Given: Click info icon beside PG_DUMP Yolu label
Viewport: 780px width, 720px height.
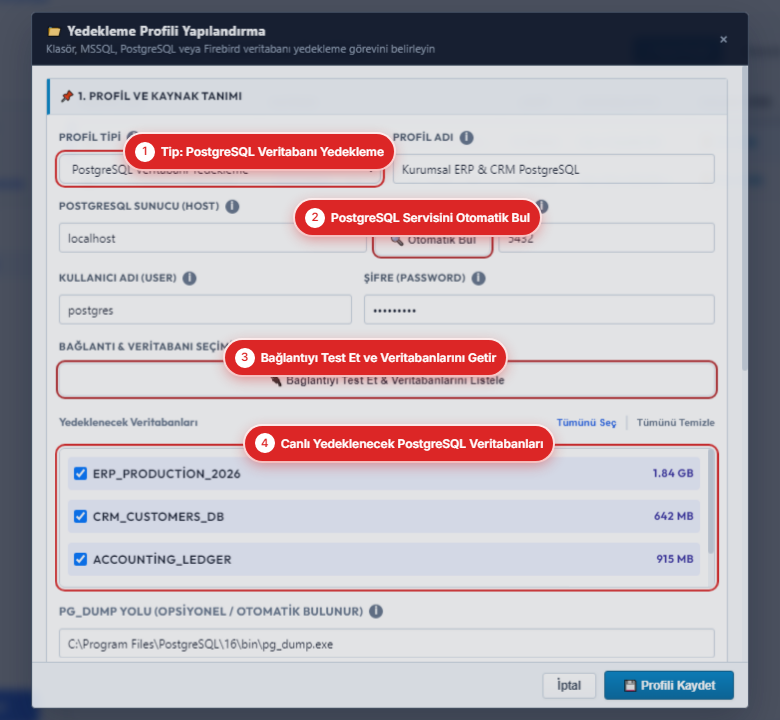Looking at the screenshot, I should (376, 611).
